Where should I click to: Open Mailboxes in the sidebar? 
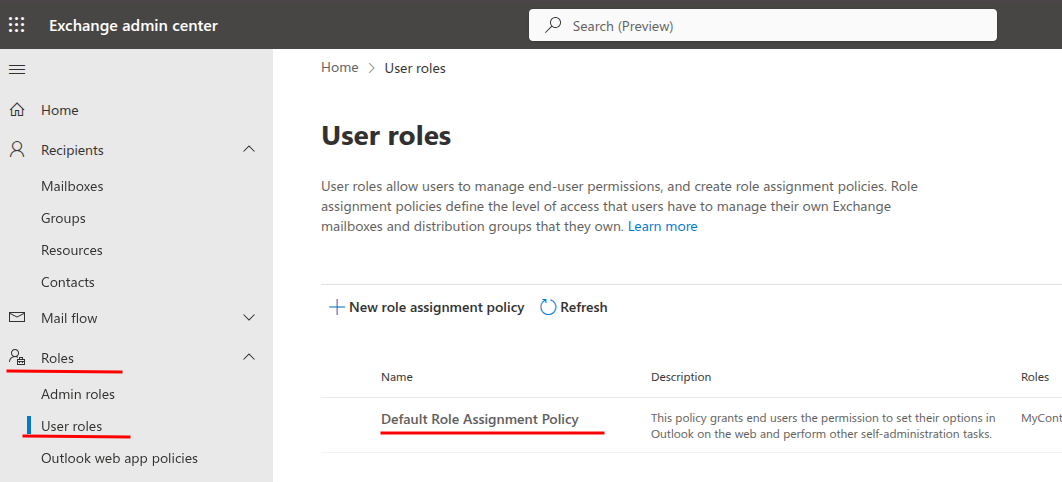(72, 186)
